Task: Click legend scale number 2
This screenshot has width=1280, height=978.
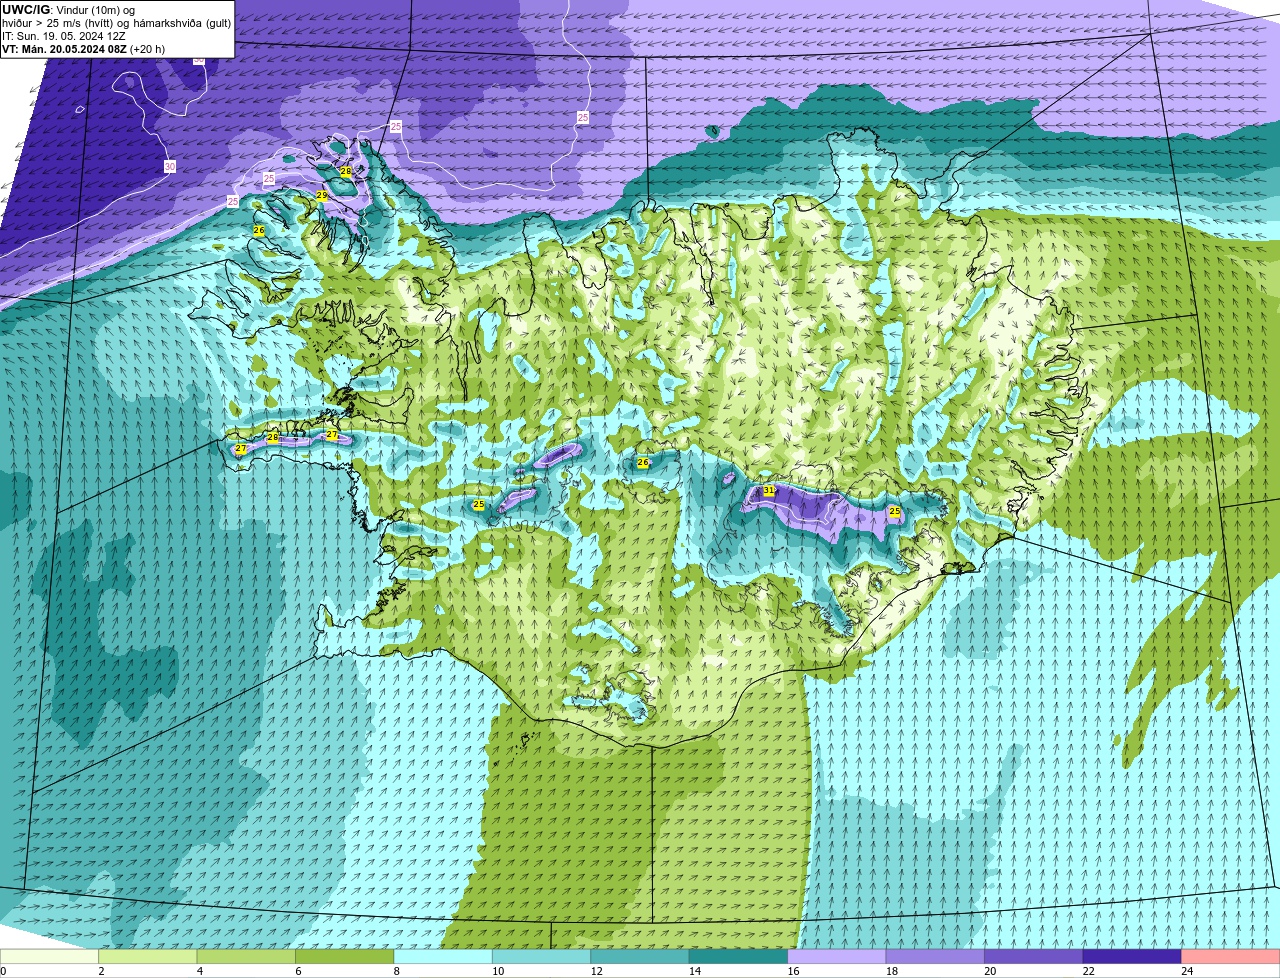Action: pyautogui.click(x=101, y=970)
